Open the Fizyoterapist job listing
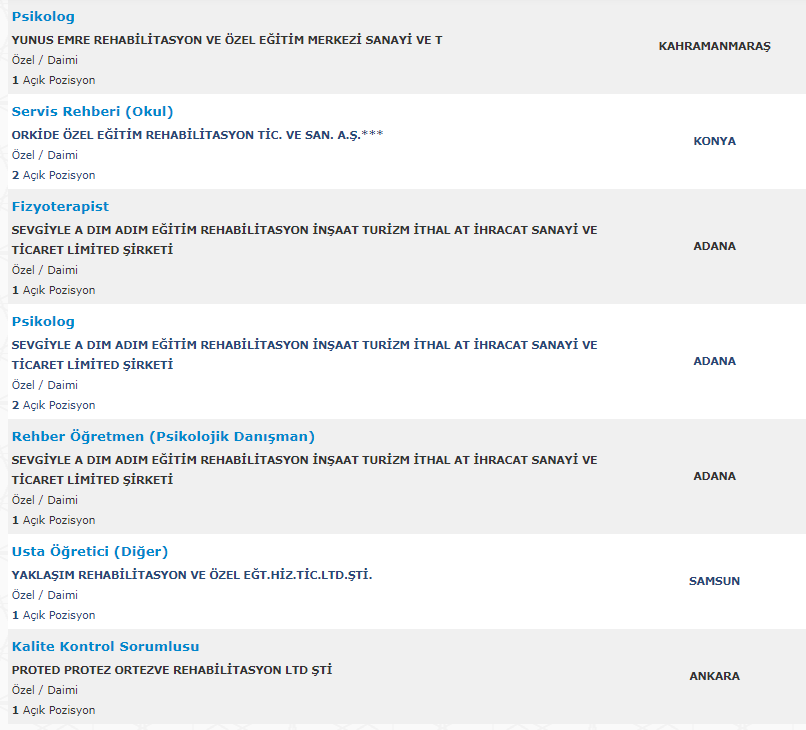This screenshot has width=806, height=730. (x=60, y=207)
